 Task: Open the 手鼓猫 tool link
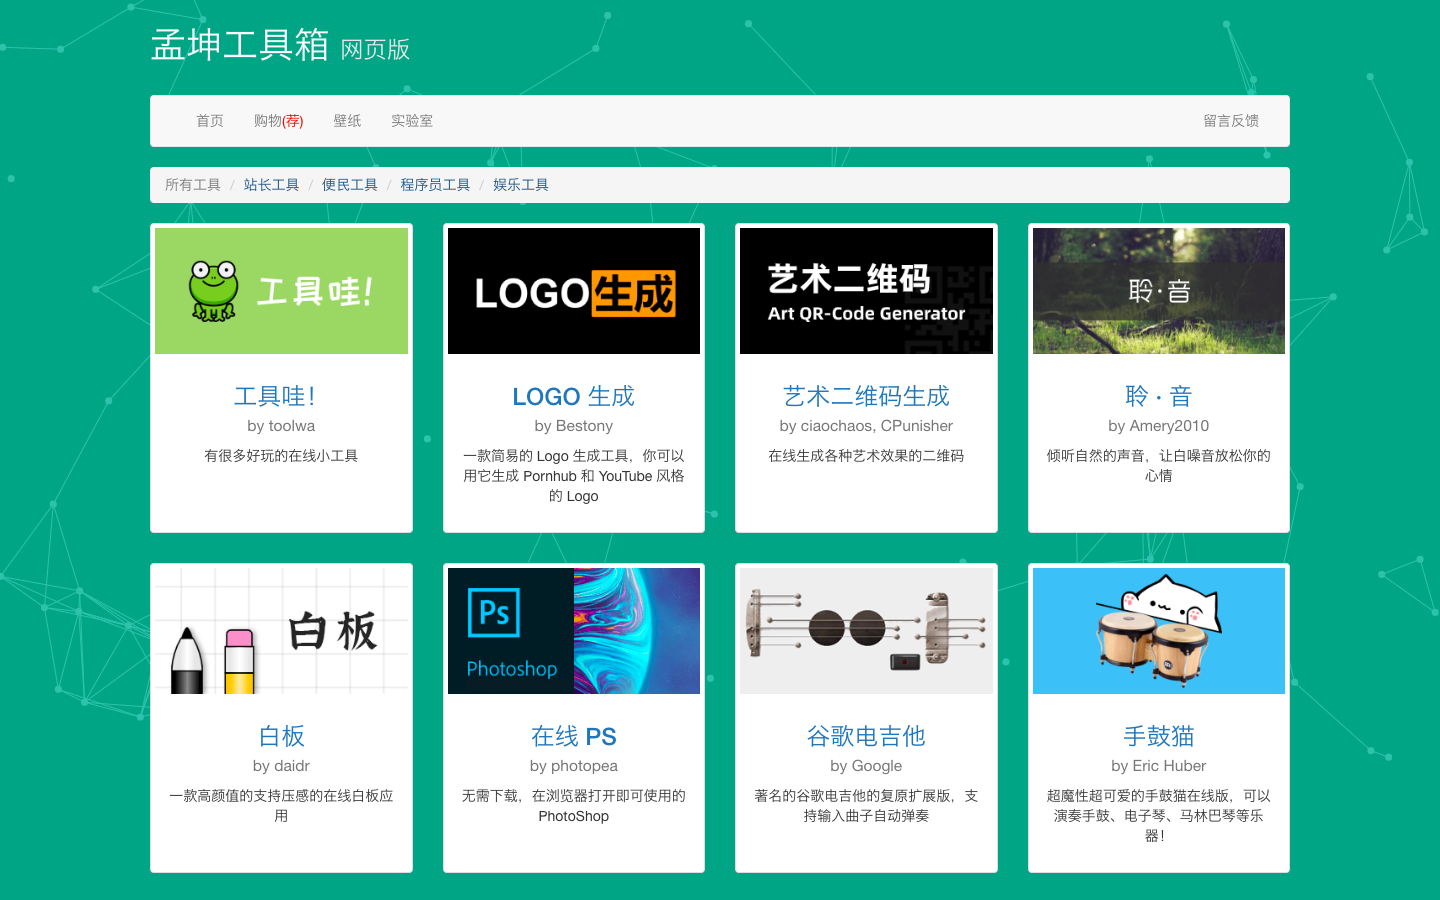point(1158,736)
